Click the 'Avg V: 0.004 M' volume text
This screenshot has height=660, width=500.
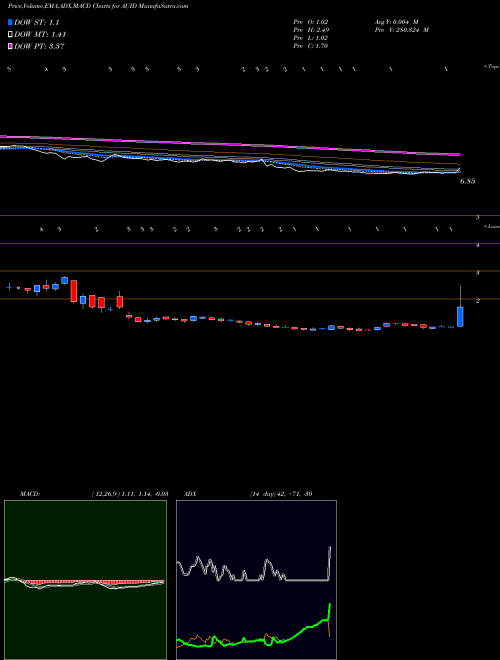coord(396,22)
